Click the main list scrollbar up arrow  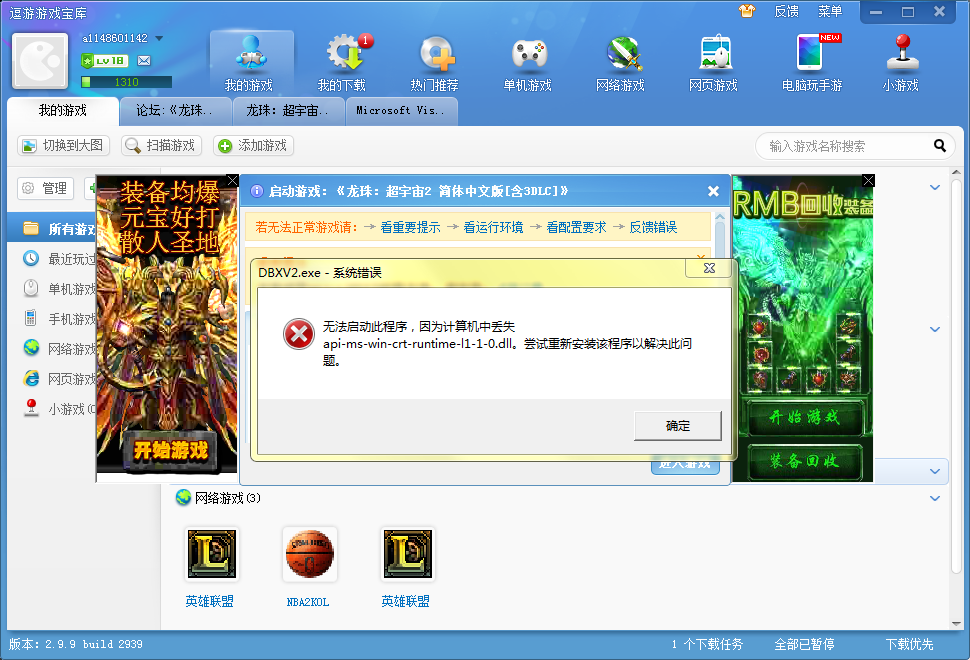[956, 172]
